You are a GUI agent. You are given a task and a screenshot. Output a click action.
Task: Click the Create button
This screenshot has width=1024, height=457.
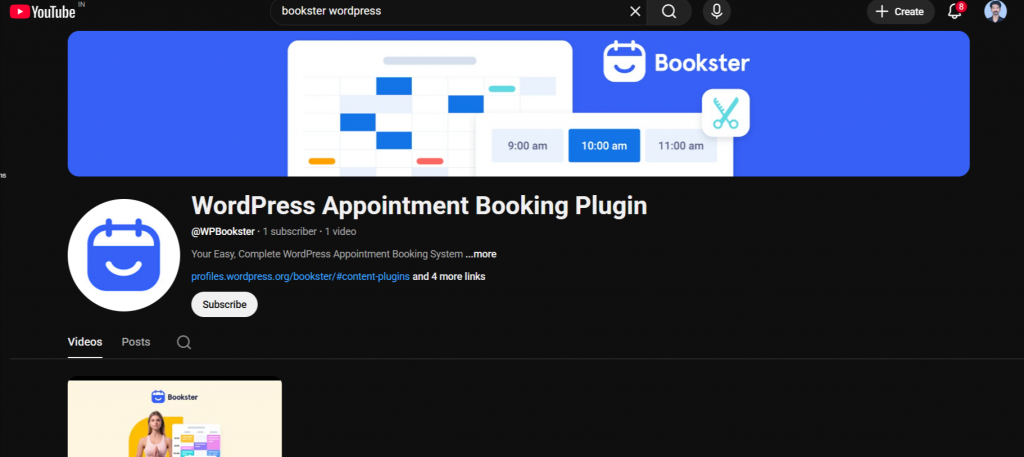(x=900, y=12)
